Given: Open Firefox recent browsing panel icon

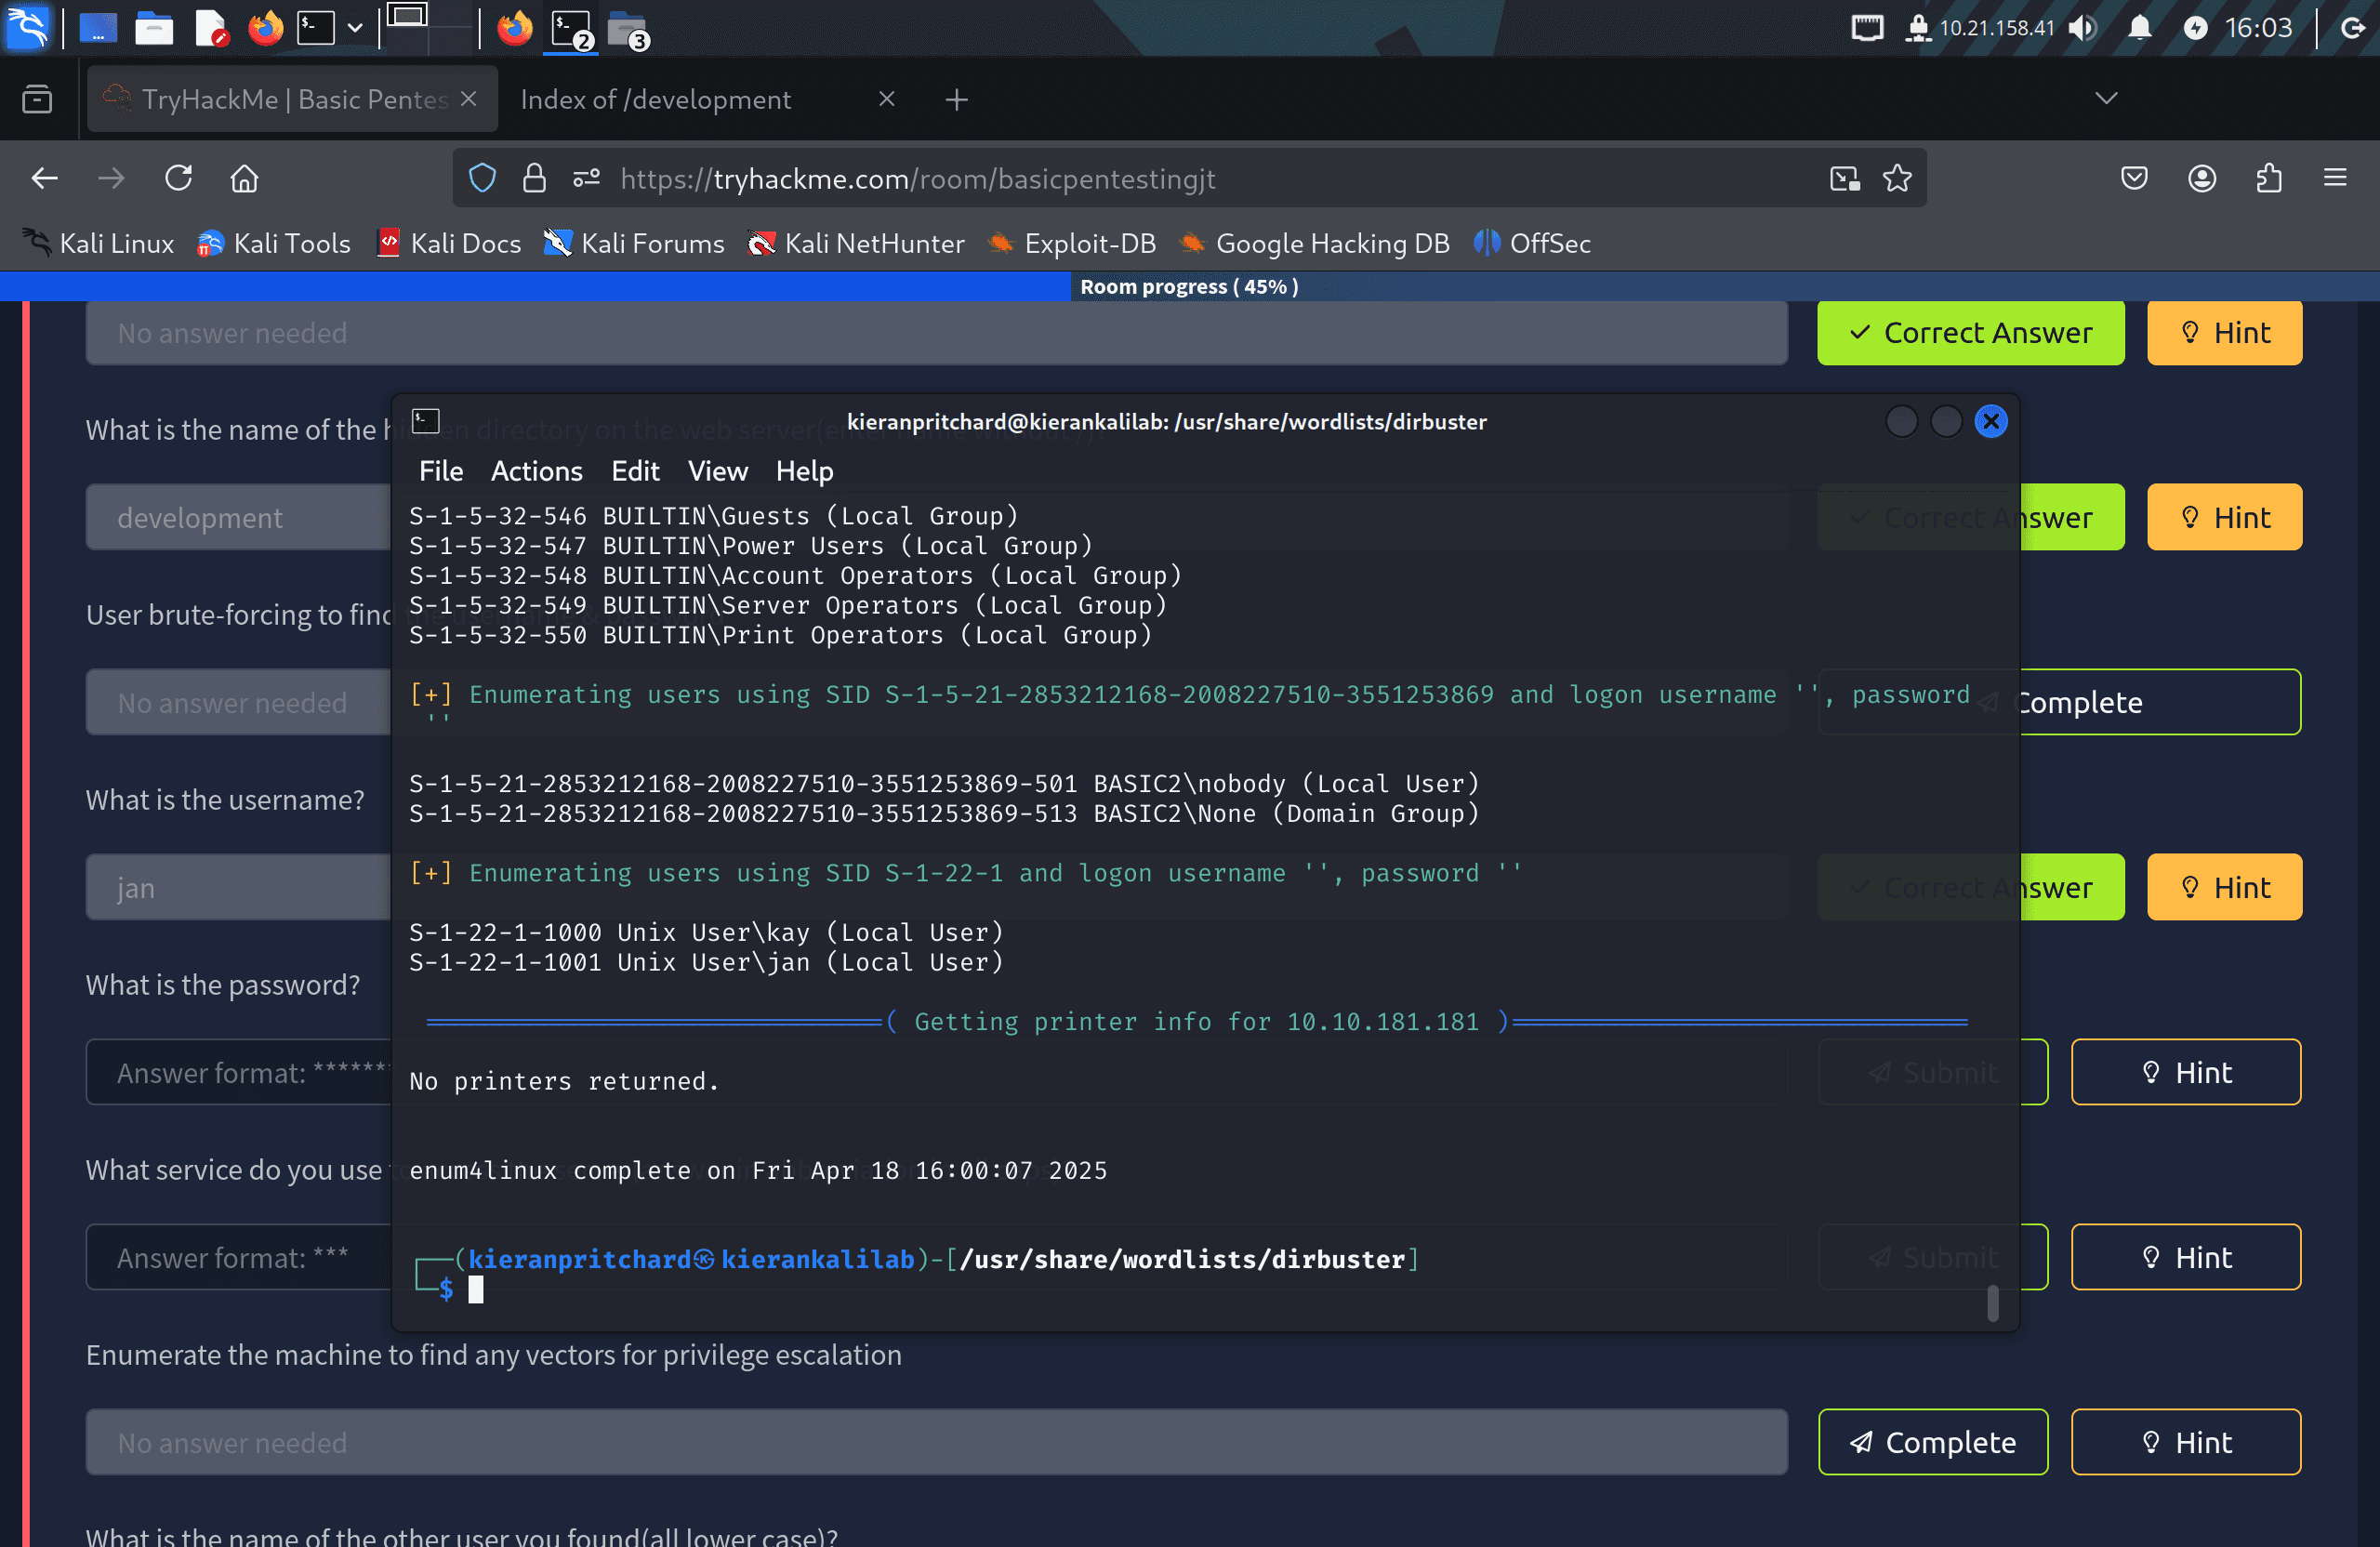Looking at the screenshot, I should (x=37, y=99).
